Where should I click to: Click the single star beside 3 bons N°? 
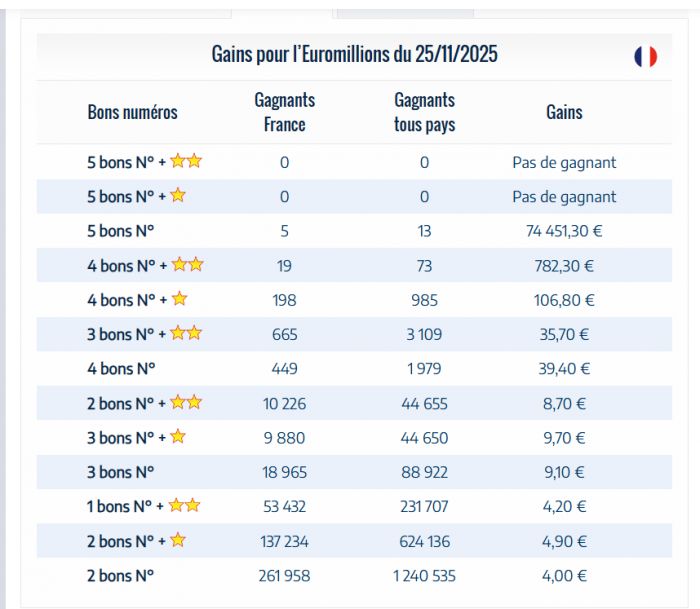[178, 437]
